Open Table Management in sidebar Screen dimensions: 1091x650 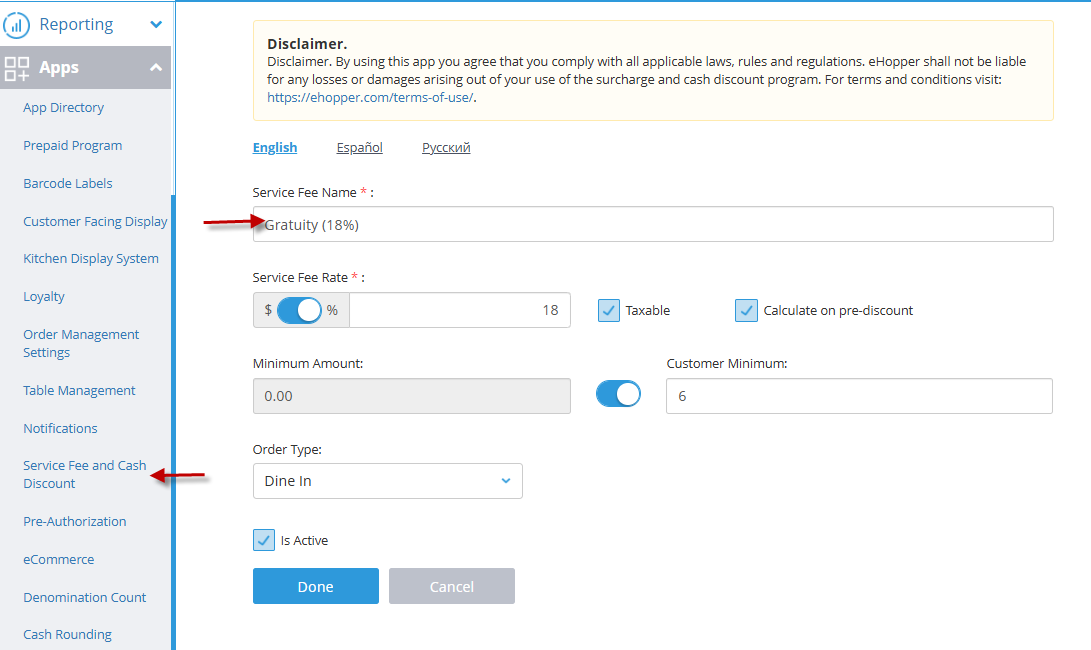coord(79,390)
